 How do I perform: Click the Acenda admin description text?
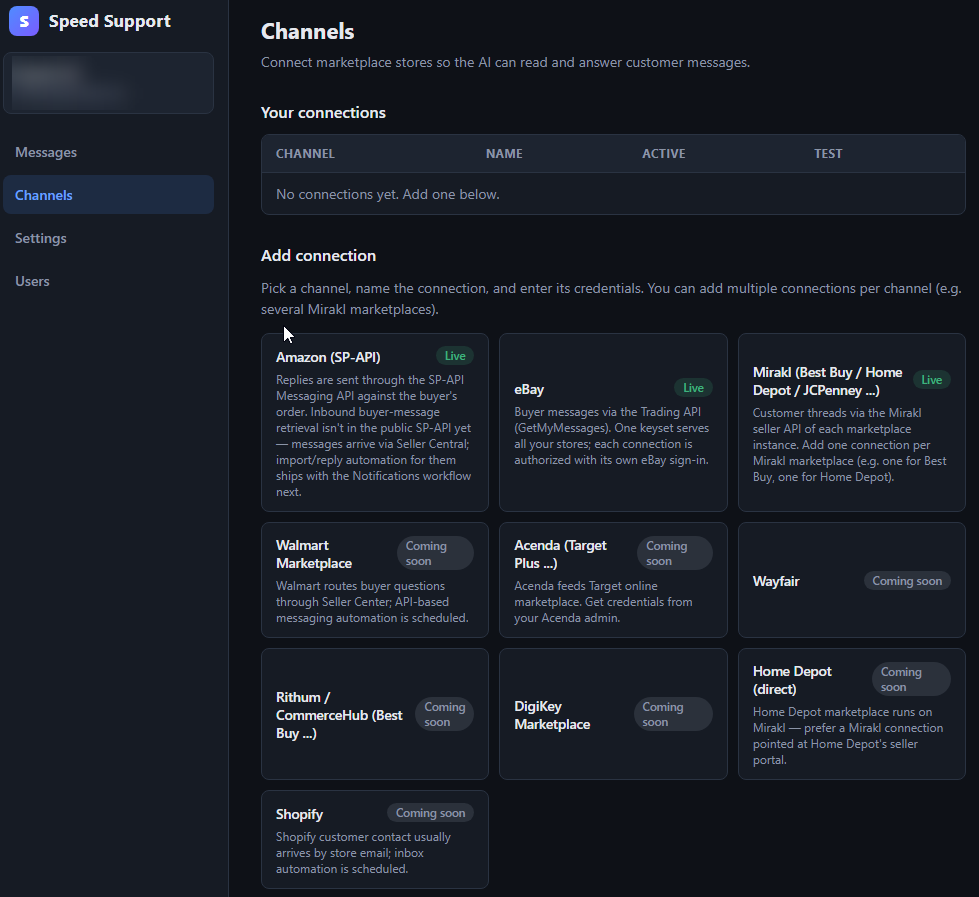tap(603, 602)
